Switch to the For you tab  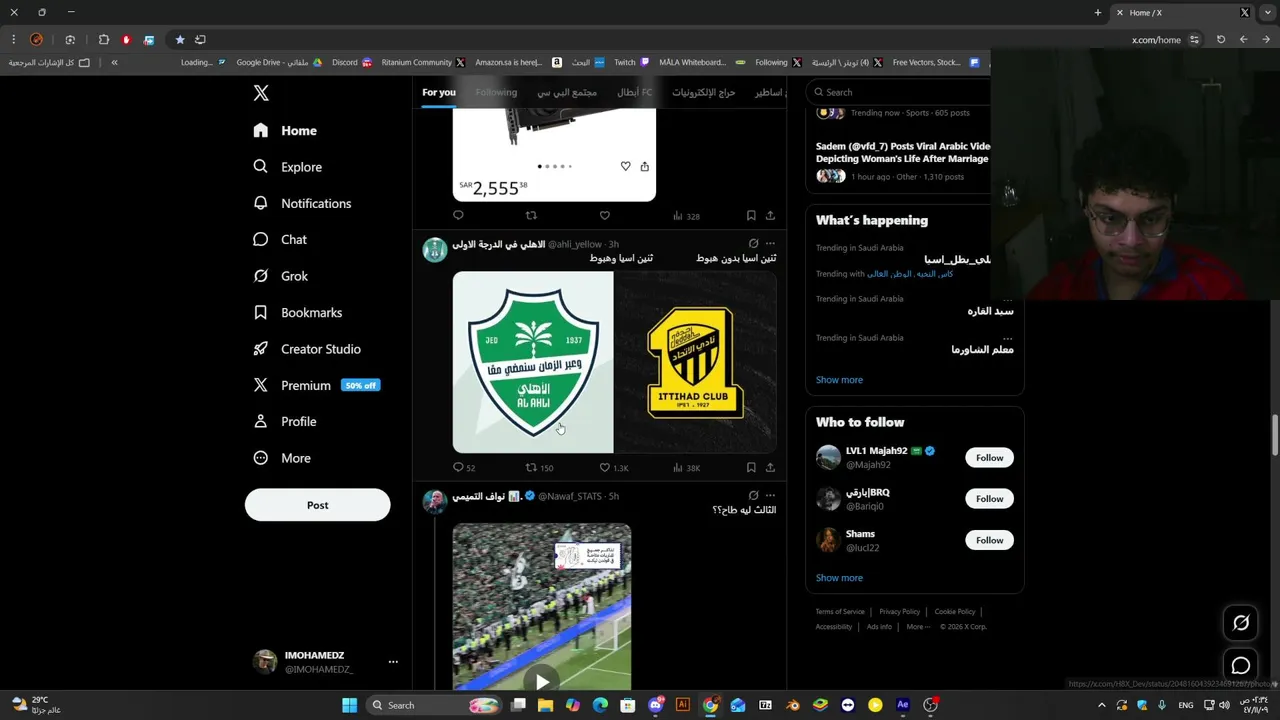439,92
